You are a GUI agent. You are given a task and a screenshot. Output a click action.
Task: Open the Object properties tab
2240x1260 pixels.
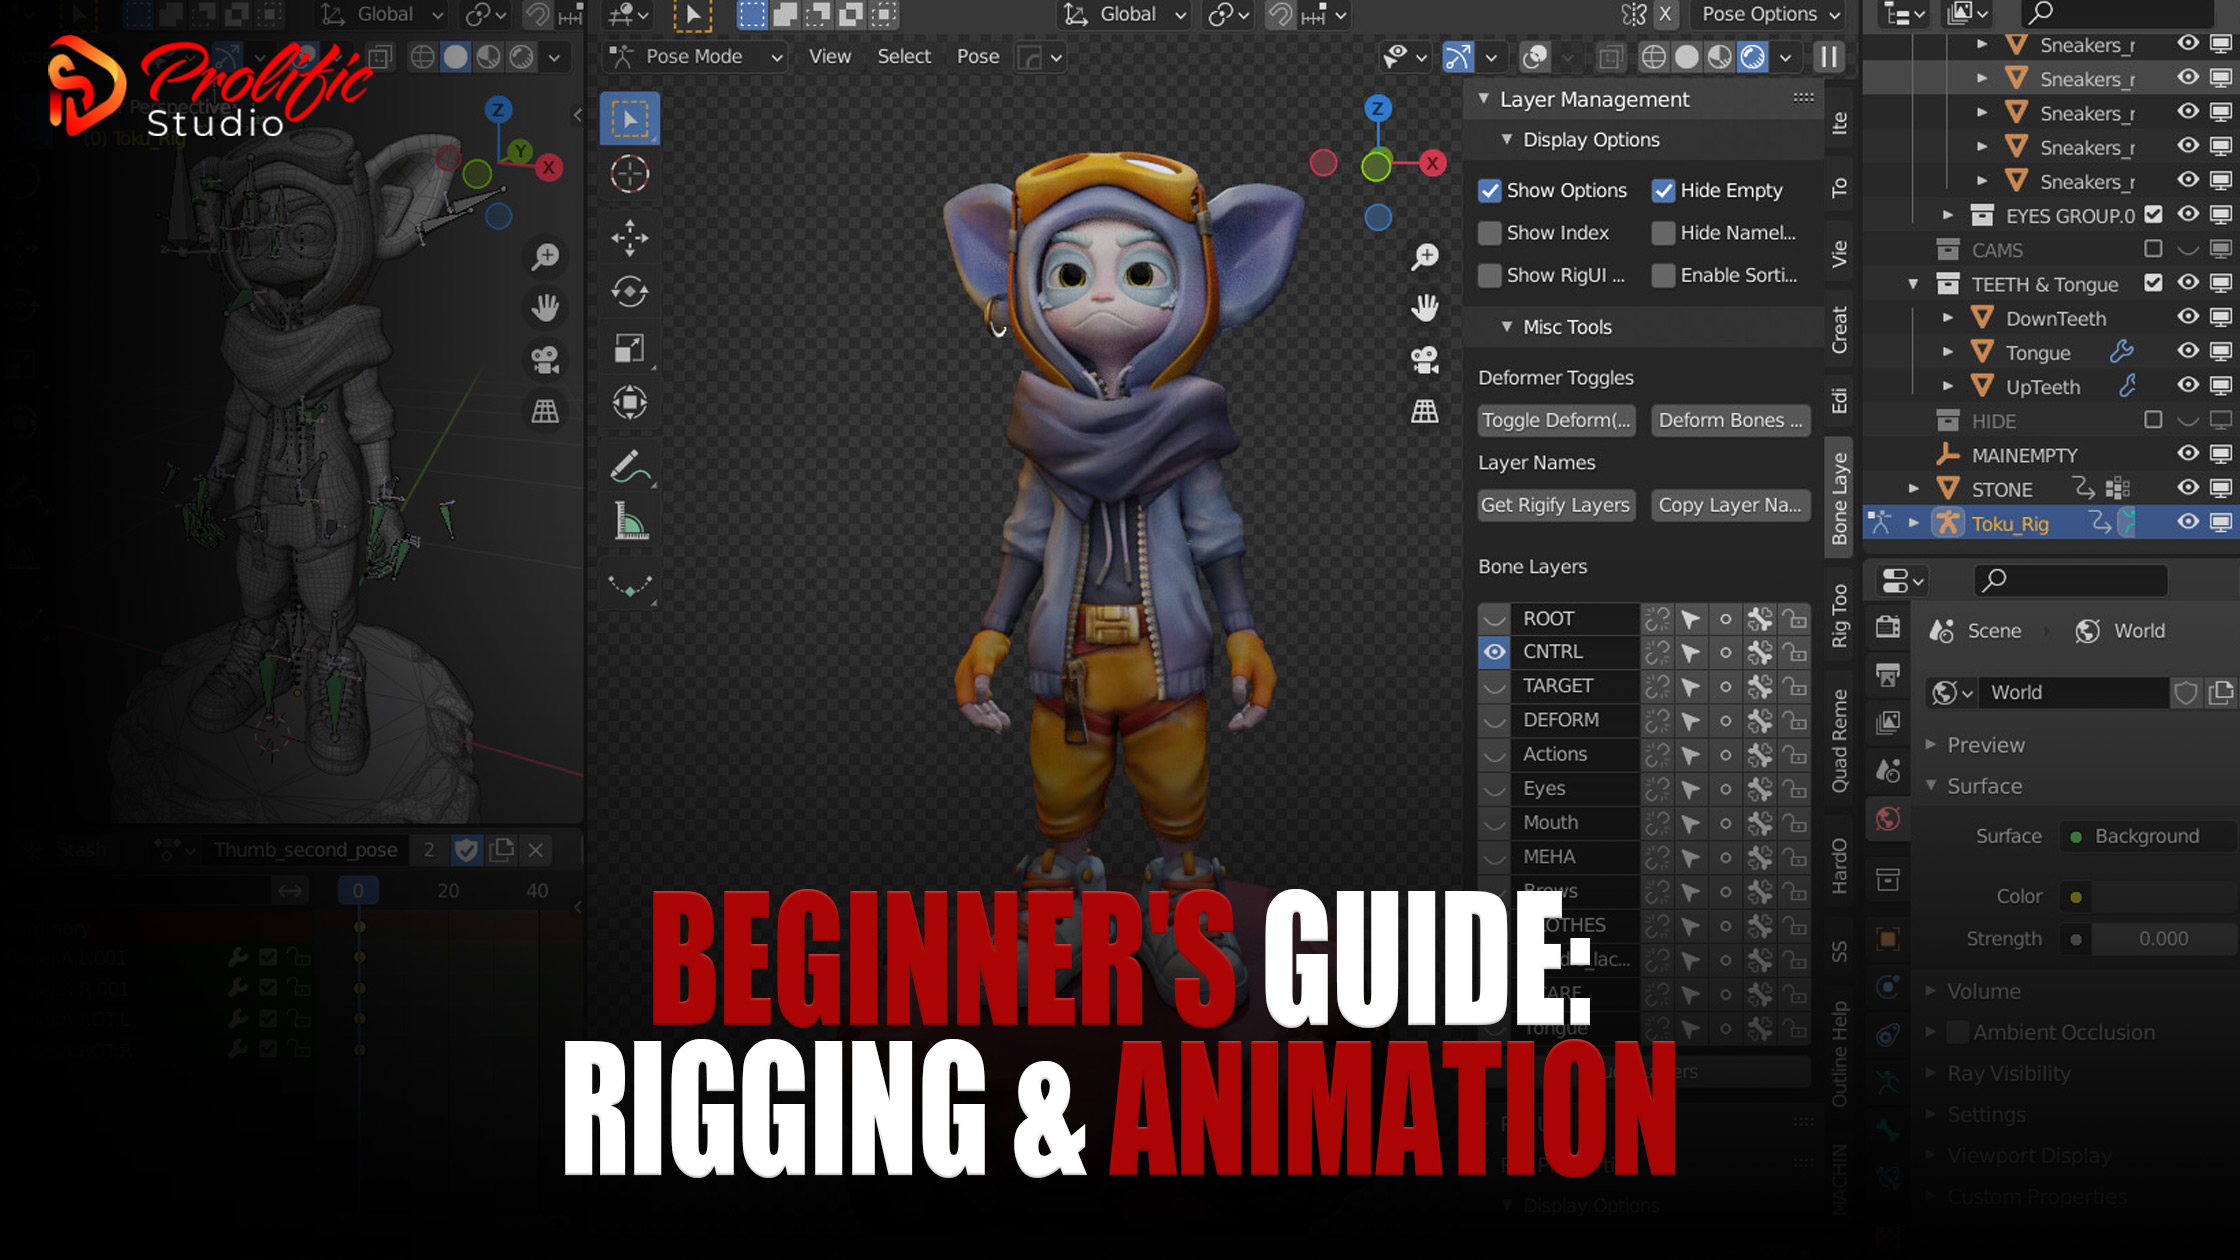coord(1888,938)
